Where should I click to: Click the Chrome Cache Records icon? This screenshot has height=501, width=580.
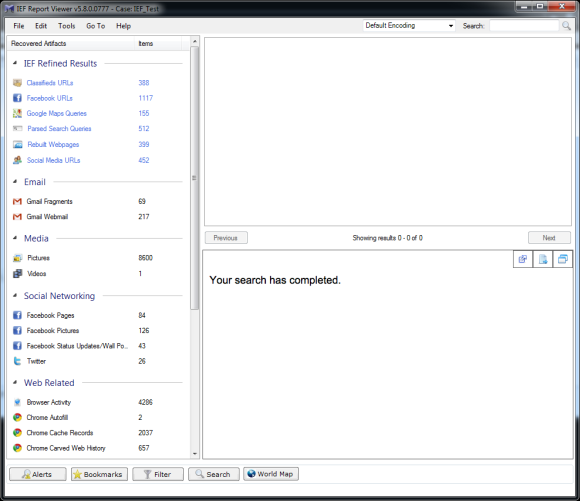17,433
